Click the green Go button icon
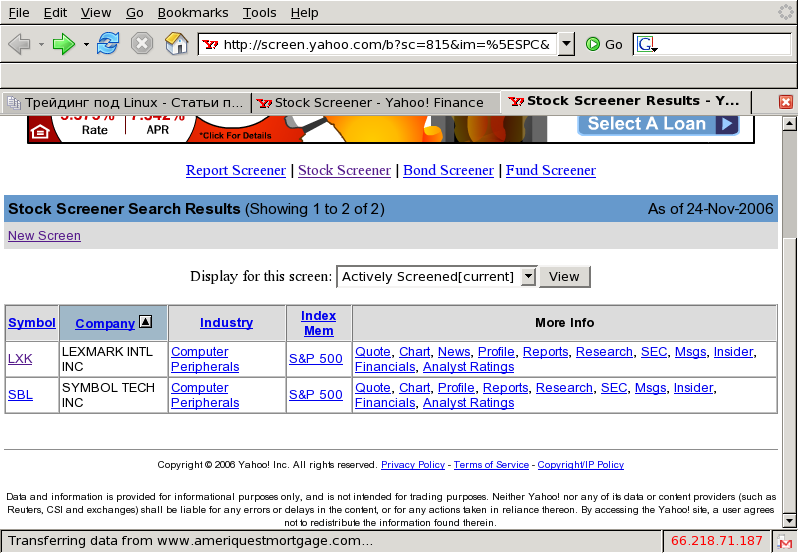The image size is (798, 553). tap(592, 44)
